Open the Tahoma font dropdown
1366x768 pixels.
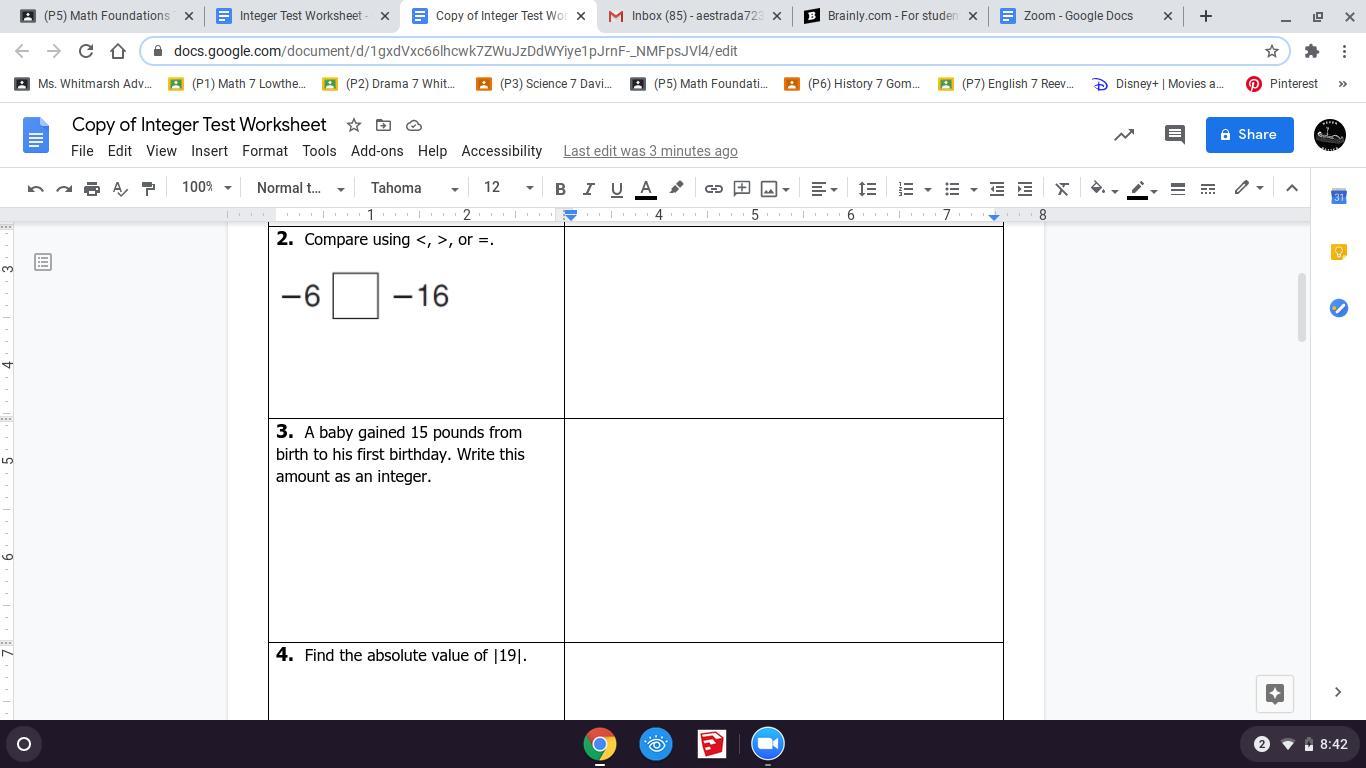point(414,188)
